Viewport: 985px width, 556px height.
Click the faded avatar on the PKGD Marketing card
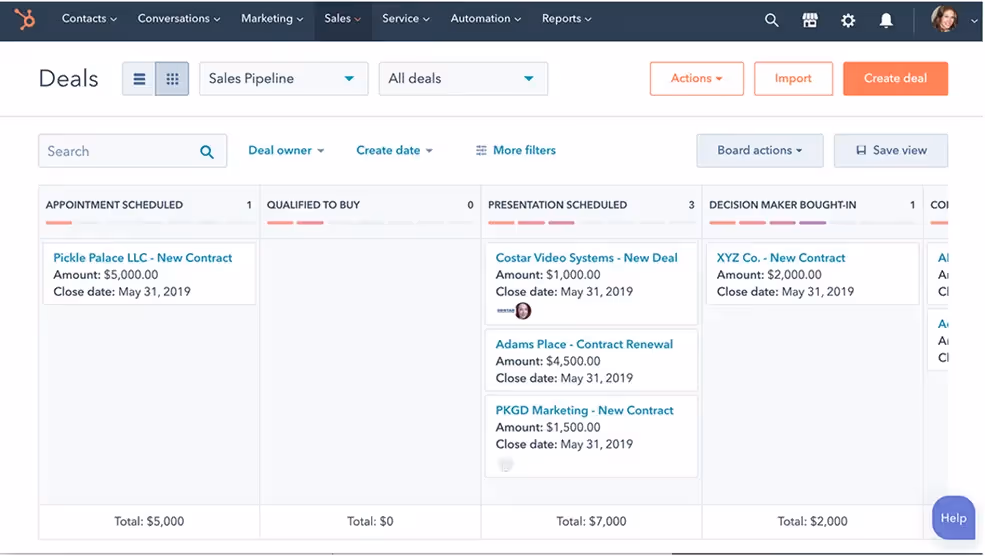click(506, 465)
